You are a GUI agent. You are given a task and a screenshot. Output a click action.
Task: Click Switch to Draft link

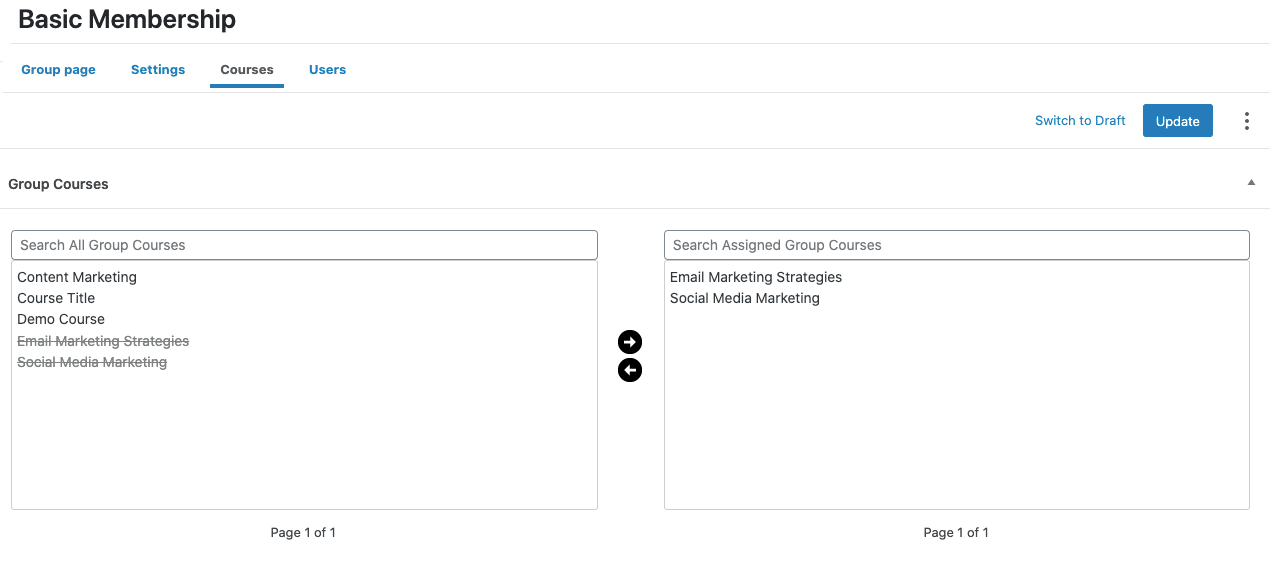coord(1080,121)
